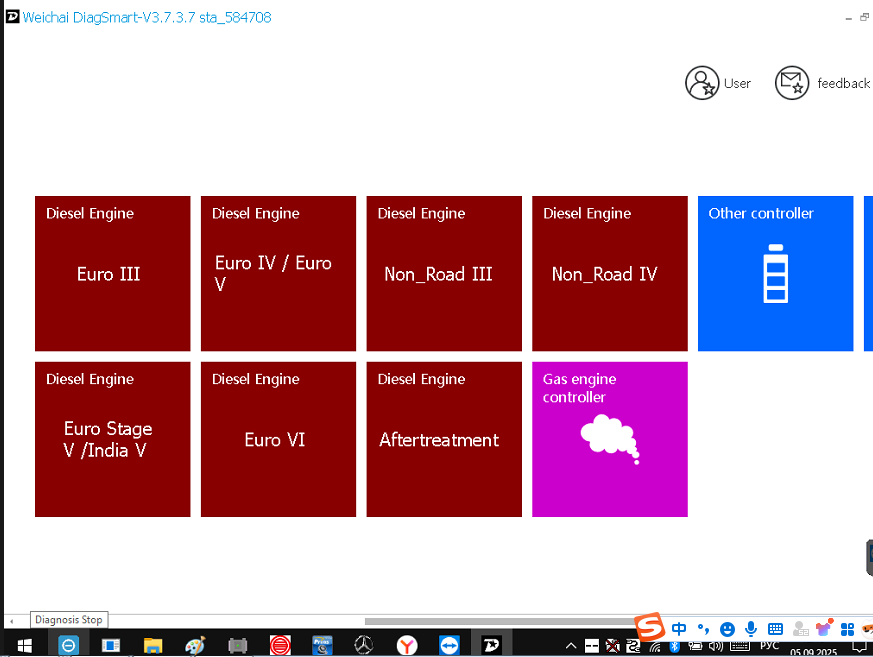Open the four-squares toolbox on IME bar
This screenshot has width=873, height=657.
[847, 629]
